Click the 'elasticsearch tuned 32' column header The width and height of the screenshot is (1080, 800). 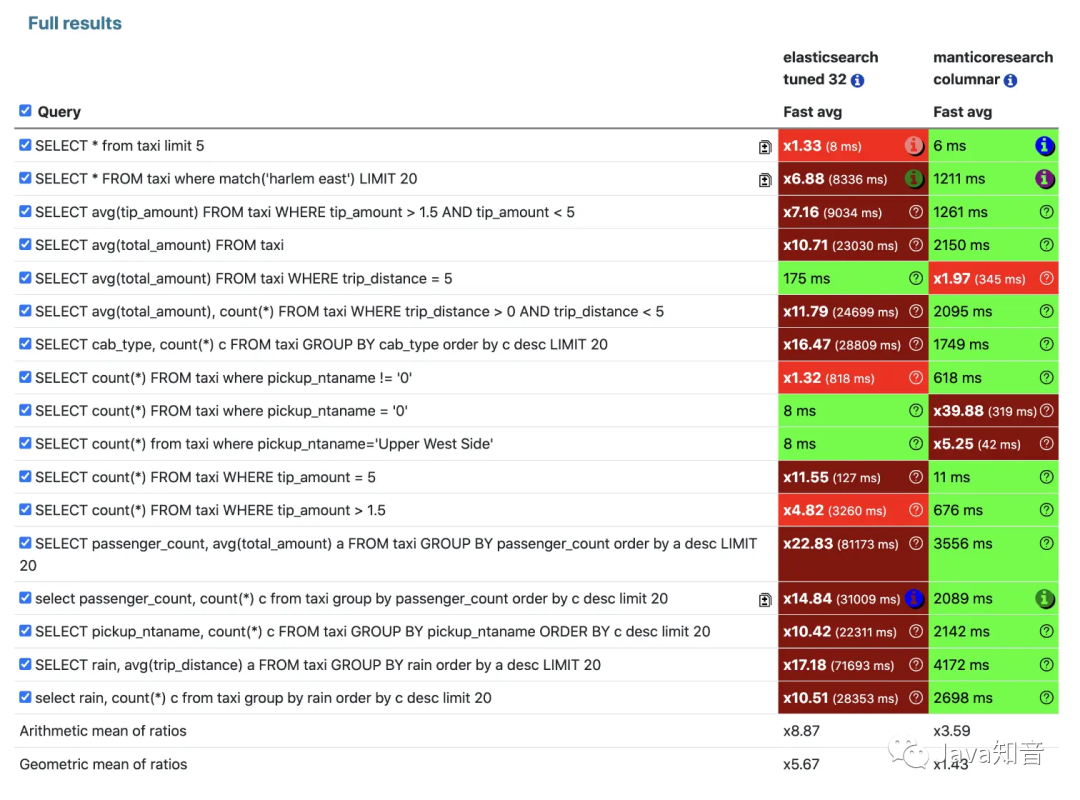point(831,68)
